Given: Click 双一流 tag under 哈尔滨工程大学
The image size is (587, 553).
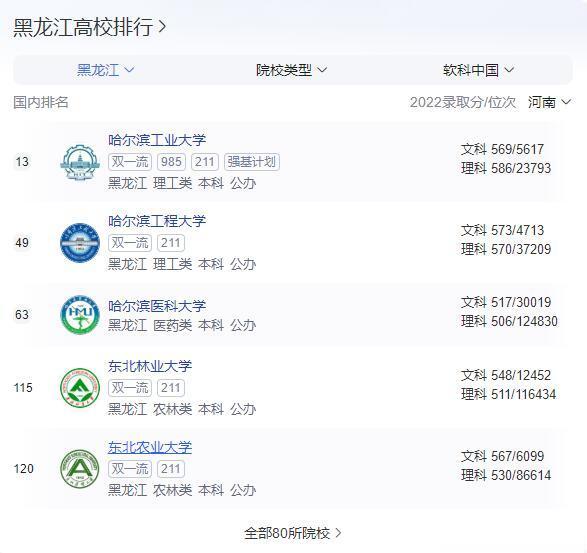Looking at the screenshot, I should coord(130,243).
